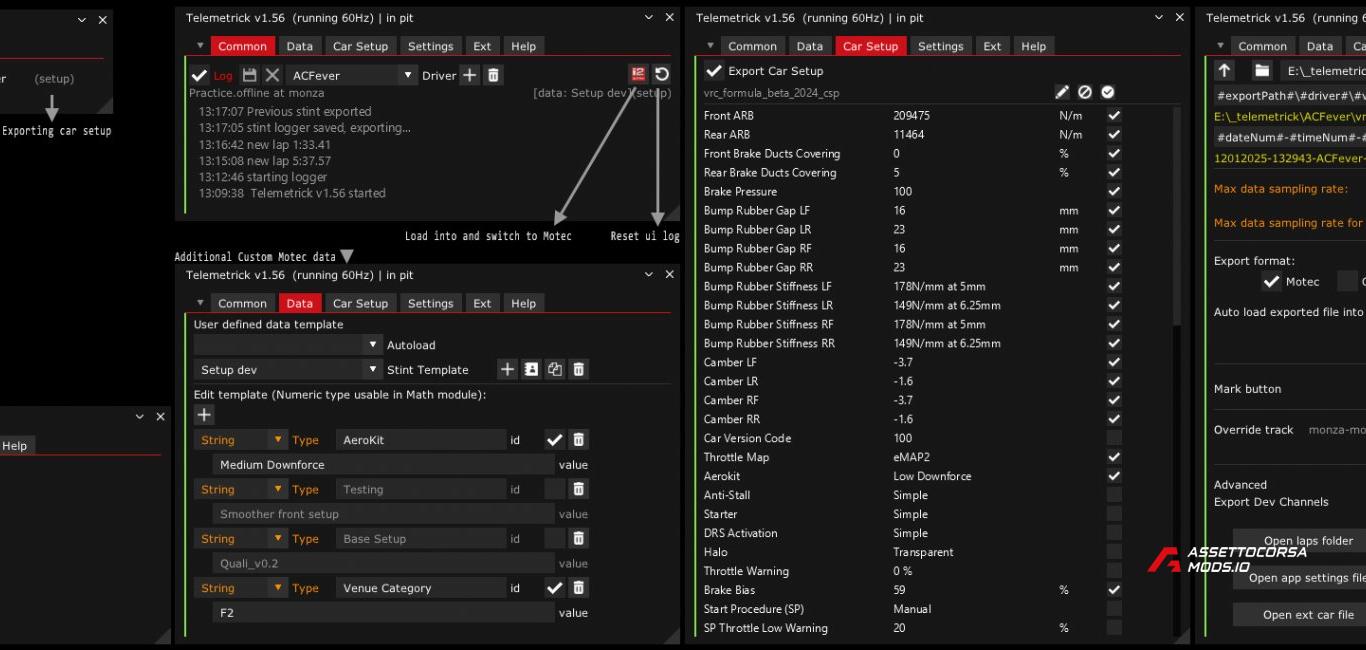The width and height of the screenshot is (1366, 650).
Task: Switch to Common tab in Car Setup window
Action: (x=752, y=46)
